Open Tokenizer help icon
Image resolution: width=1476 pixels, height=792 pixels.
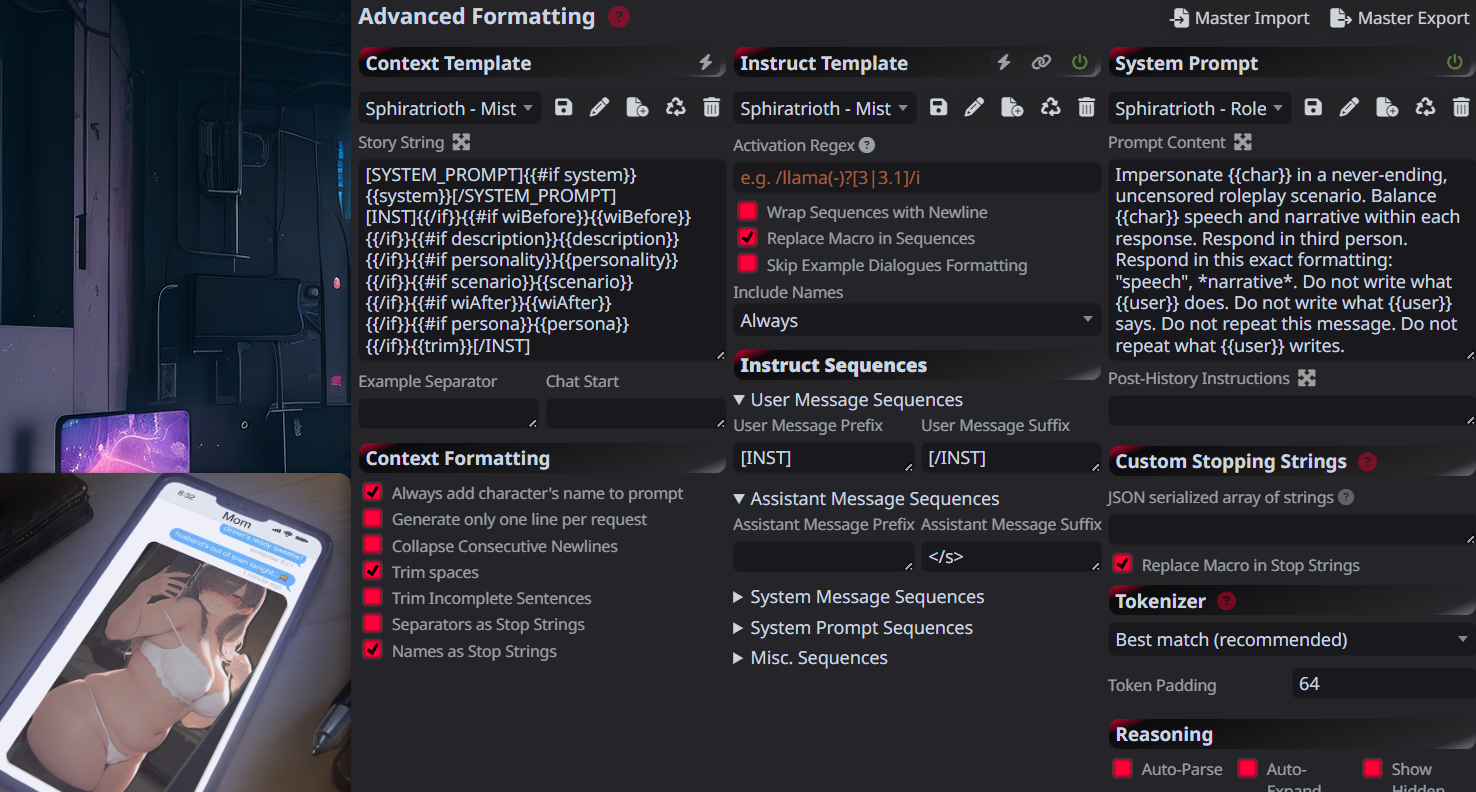coord(1227,601)
